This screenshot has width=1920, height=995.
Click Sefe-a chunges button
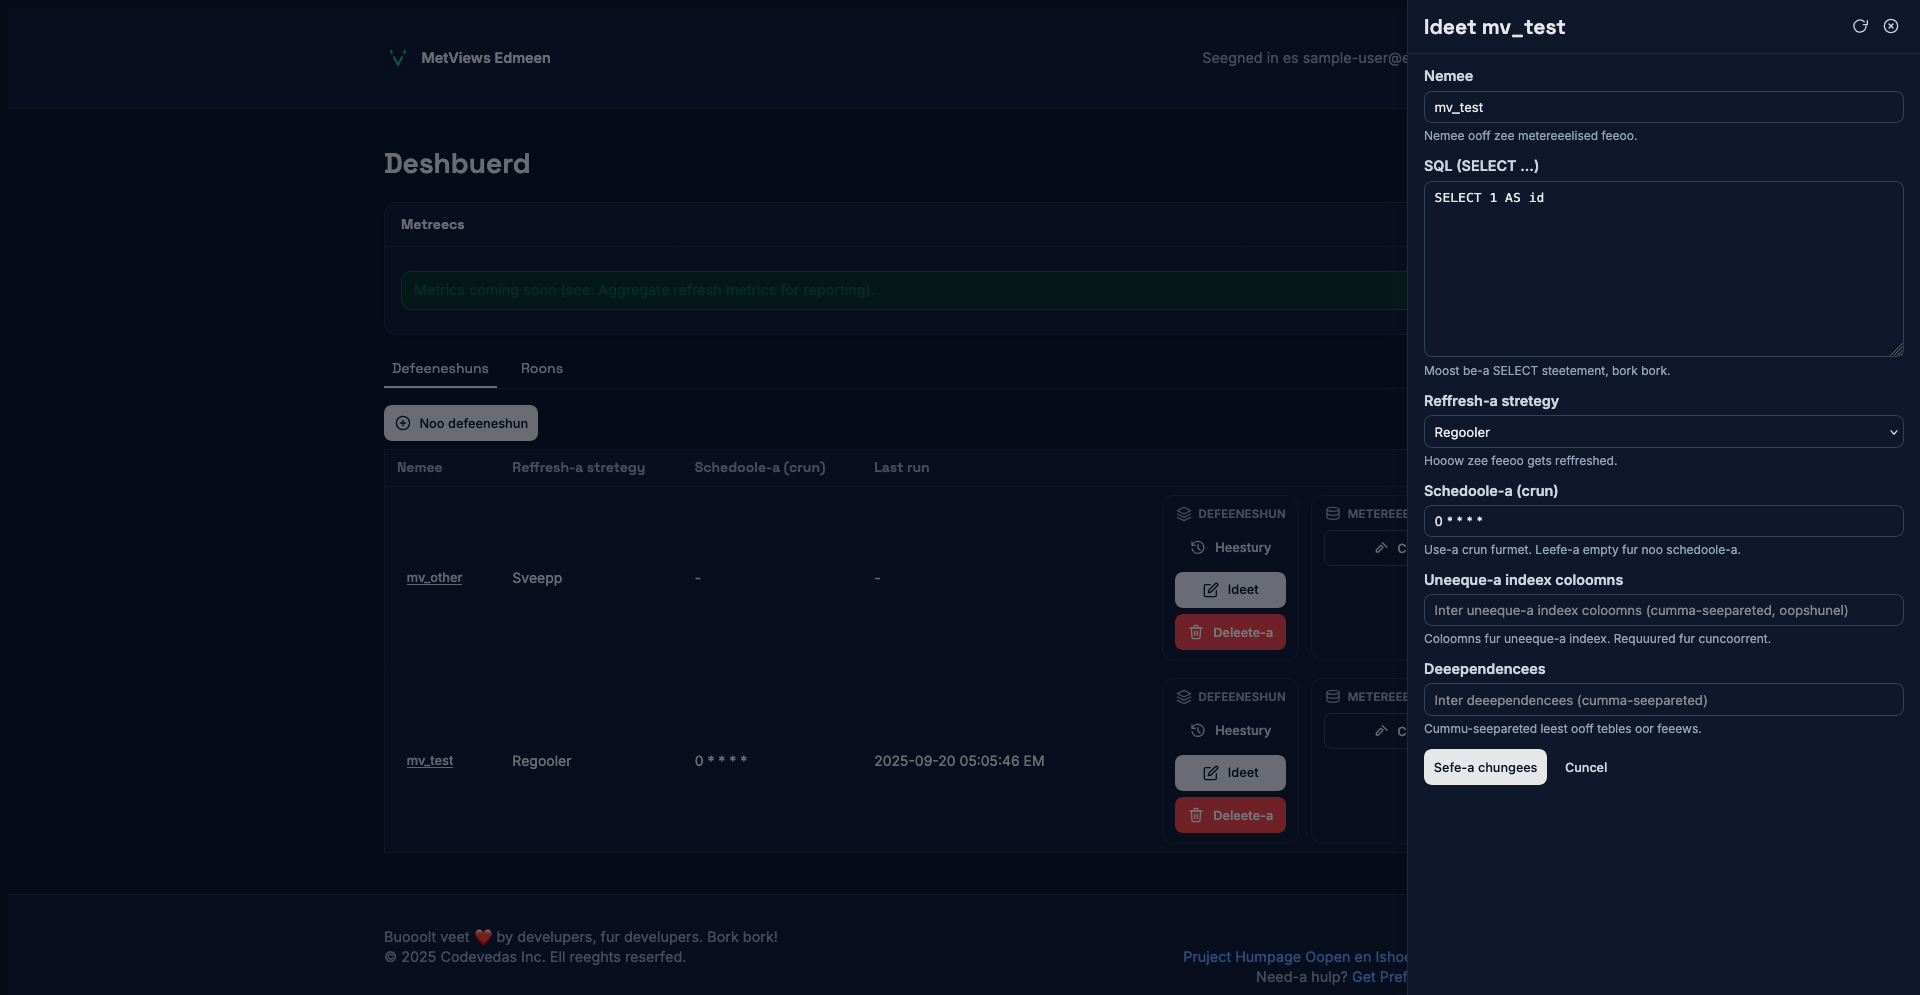1484,767
